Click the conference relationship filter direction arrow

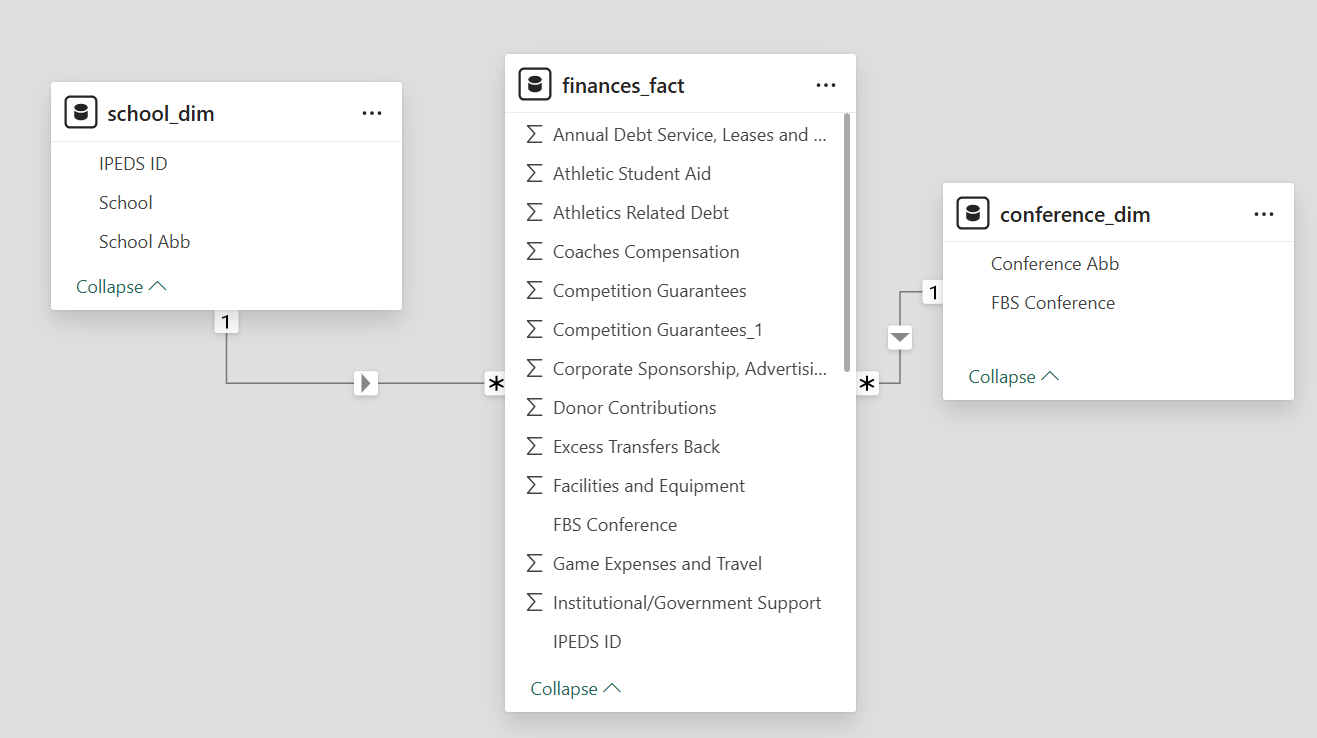[x=900, y=338]
